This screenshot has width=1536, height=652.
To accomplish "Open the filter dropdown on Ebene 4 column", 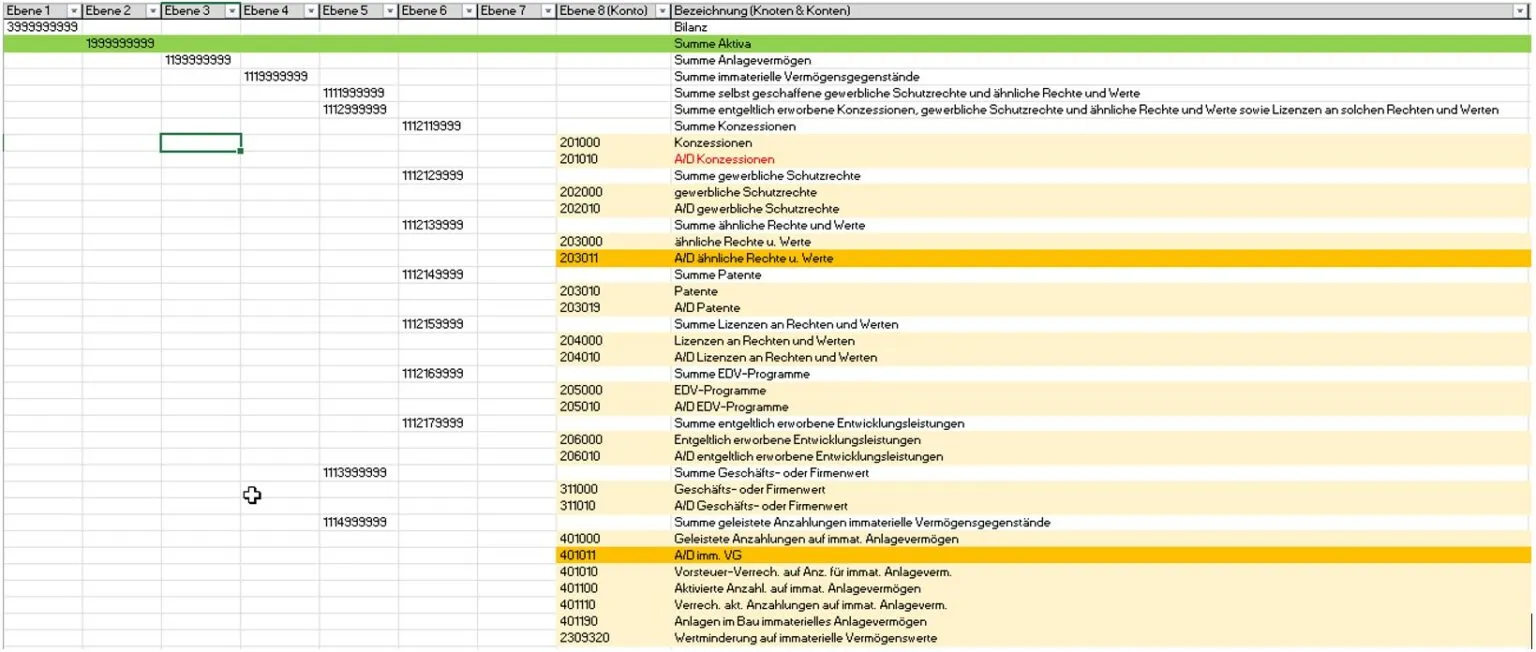I will tap(310, 10).
